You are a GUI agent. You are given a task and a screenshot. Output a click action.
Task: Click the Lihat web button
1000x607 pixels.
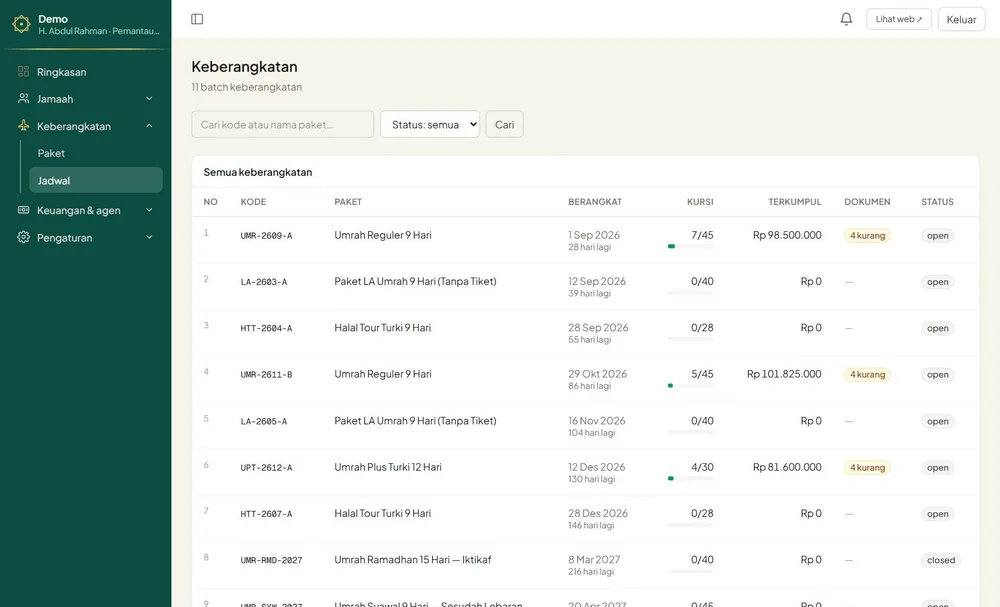click(x=899, y=19)
